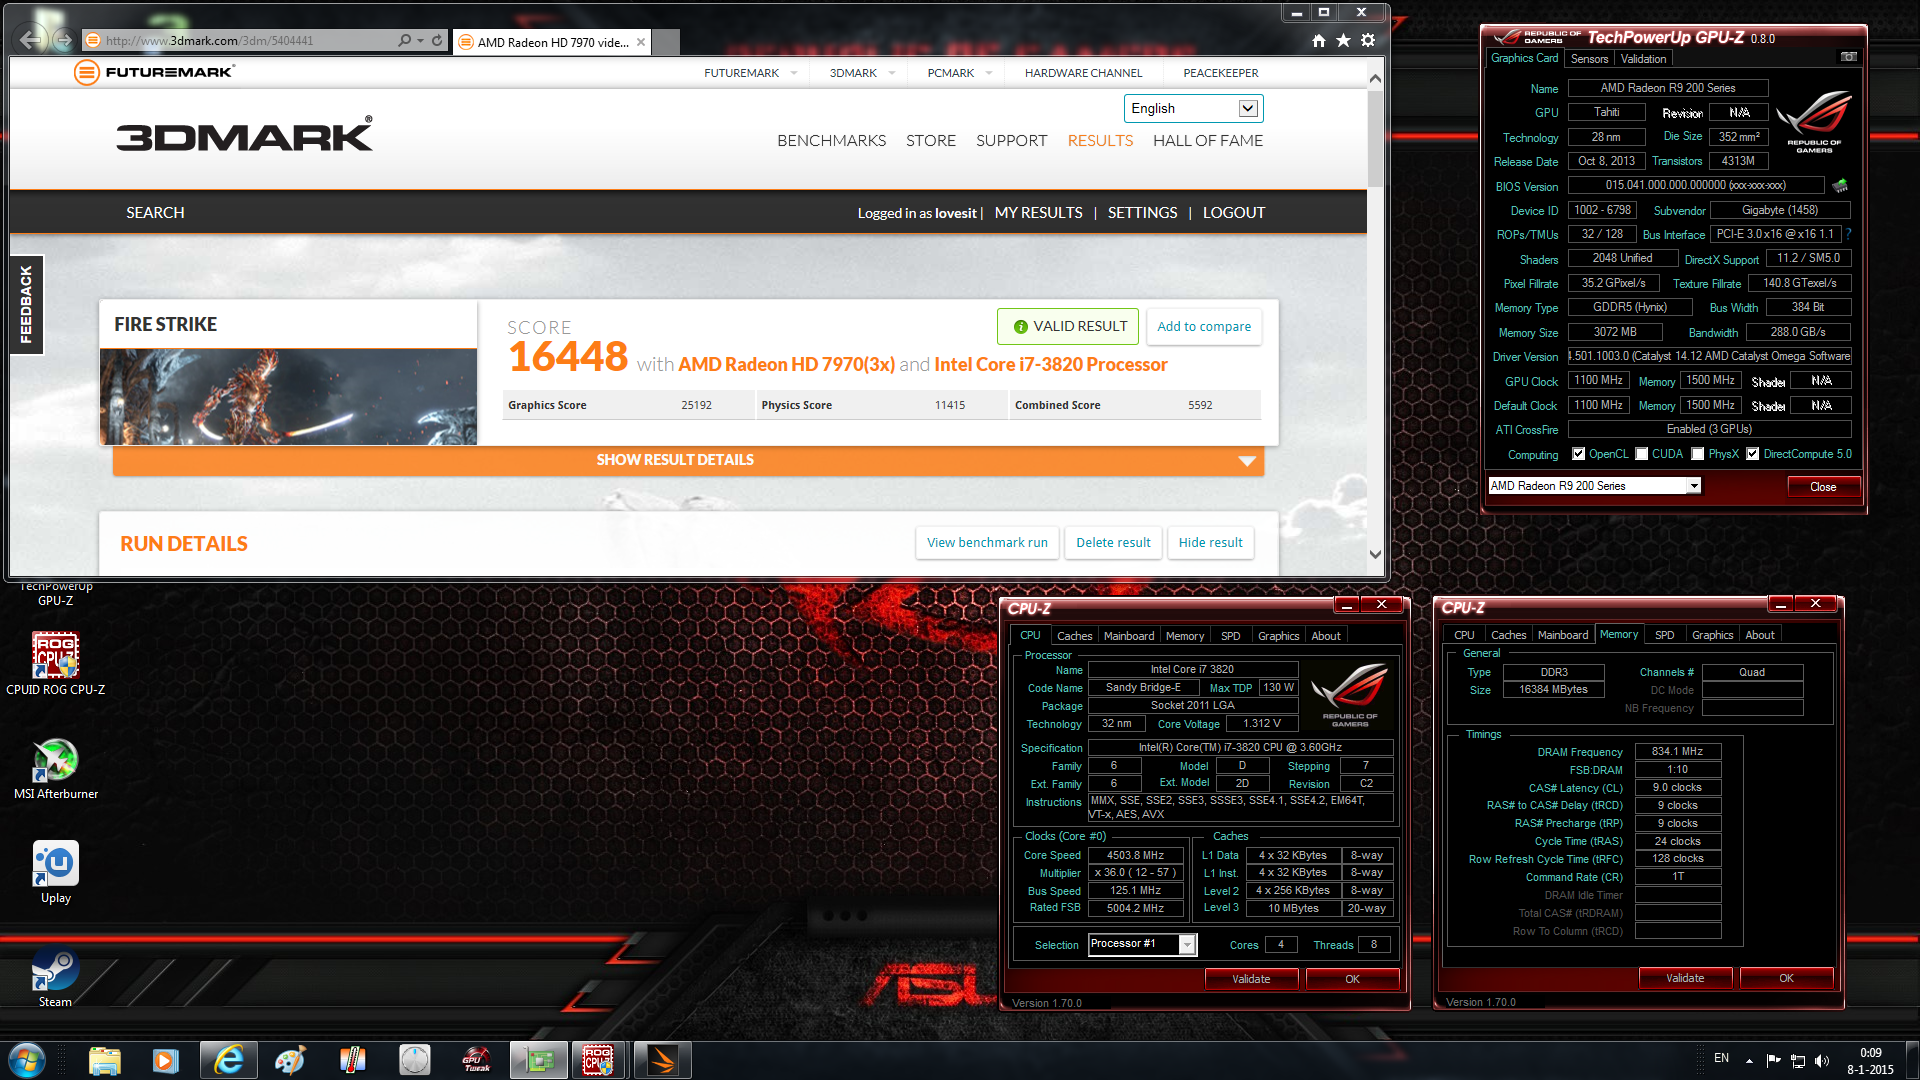Click the browser Home icon
This screenshot has height=1080, width=1920.
click(1319, 41)
